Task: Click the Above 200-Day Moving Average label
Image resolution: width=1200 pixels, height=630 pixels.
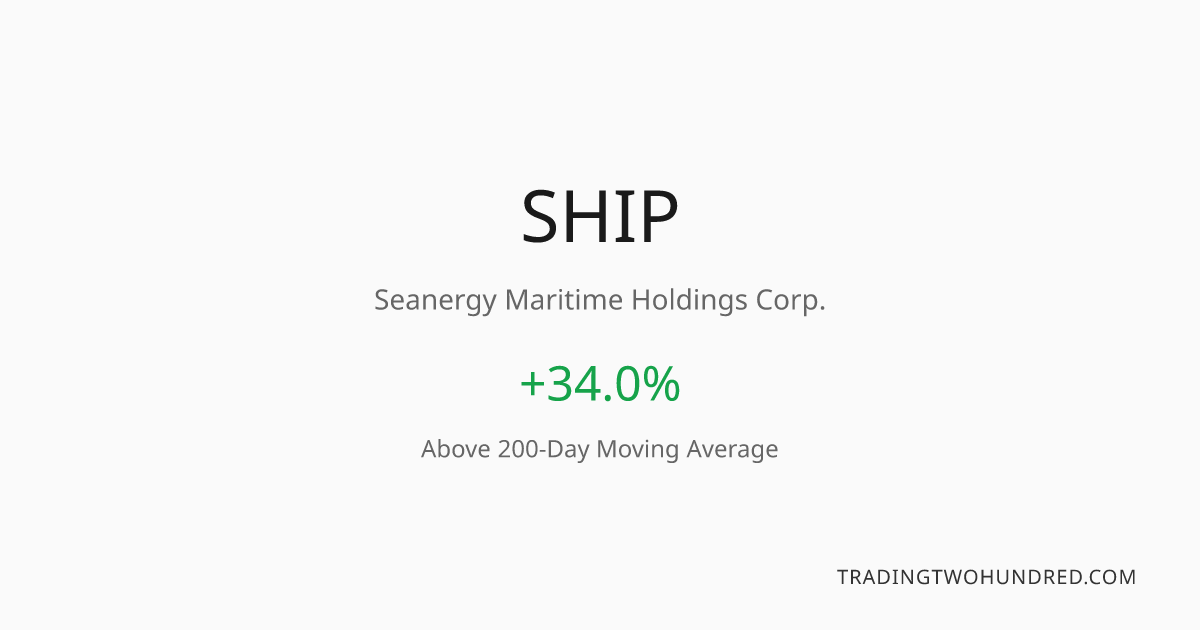Action: (x=600, y=450)
